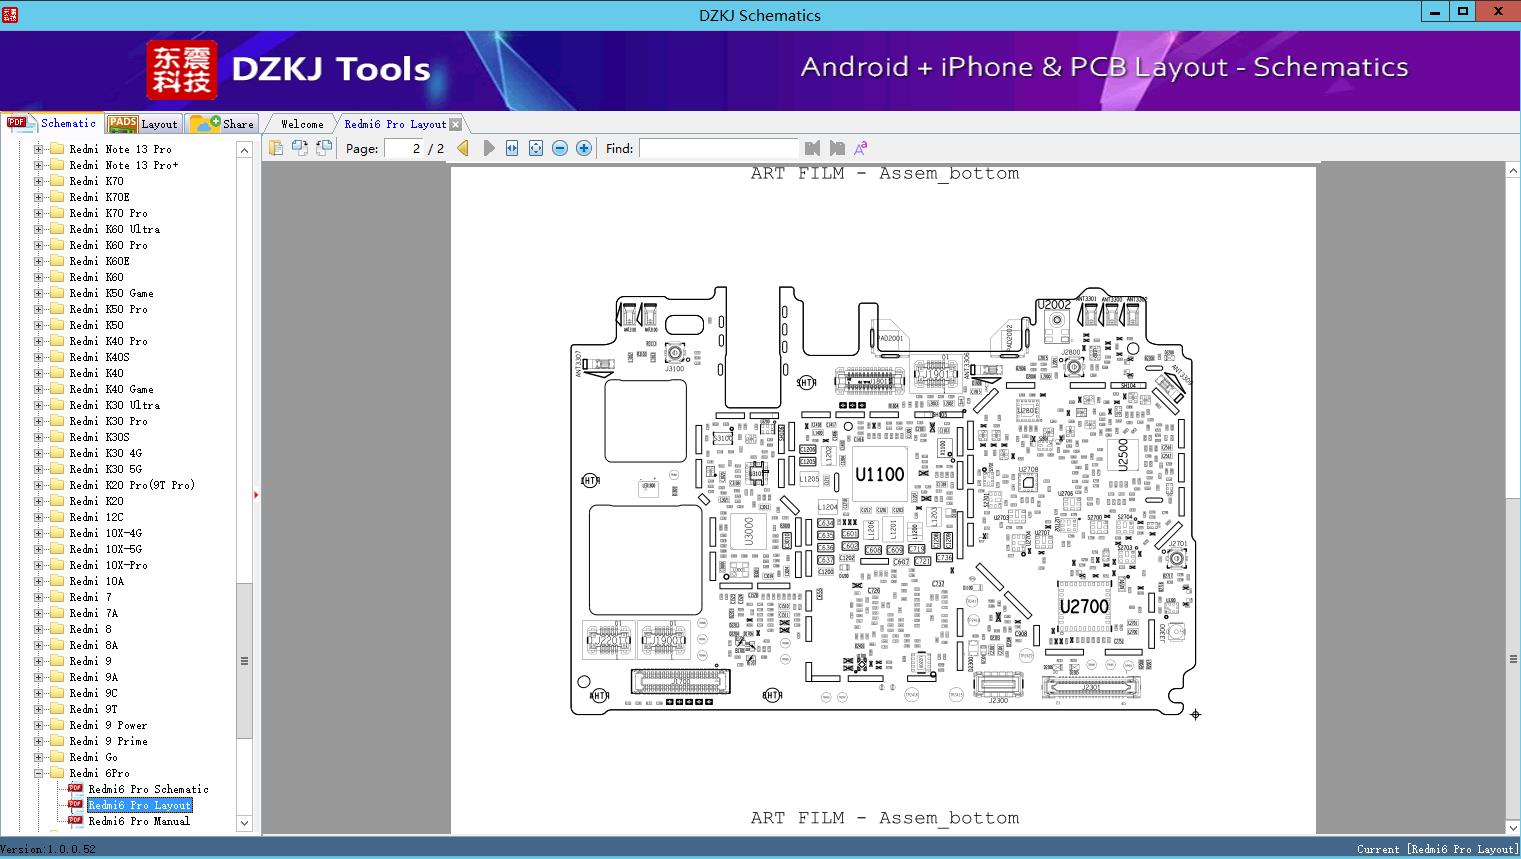The width and height of the screenshot is (1521, 859).
Task: Click the Redmi K50 folder icon
Action: point(57,325)
